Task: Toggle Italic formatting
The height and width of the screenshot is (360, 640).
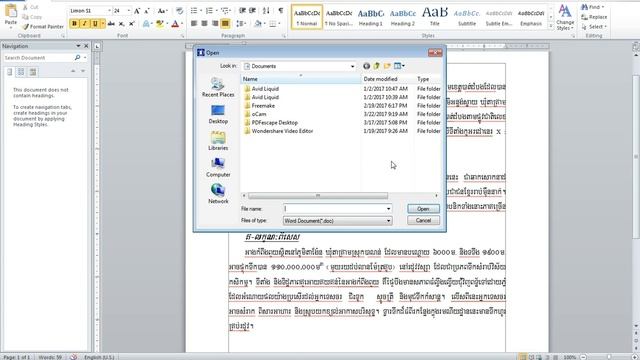Action: 84,24
